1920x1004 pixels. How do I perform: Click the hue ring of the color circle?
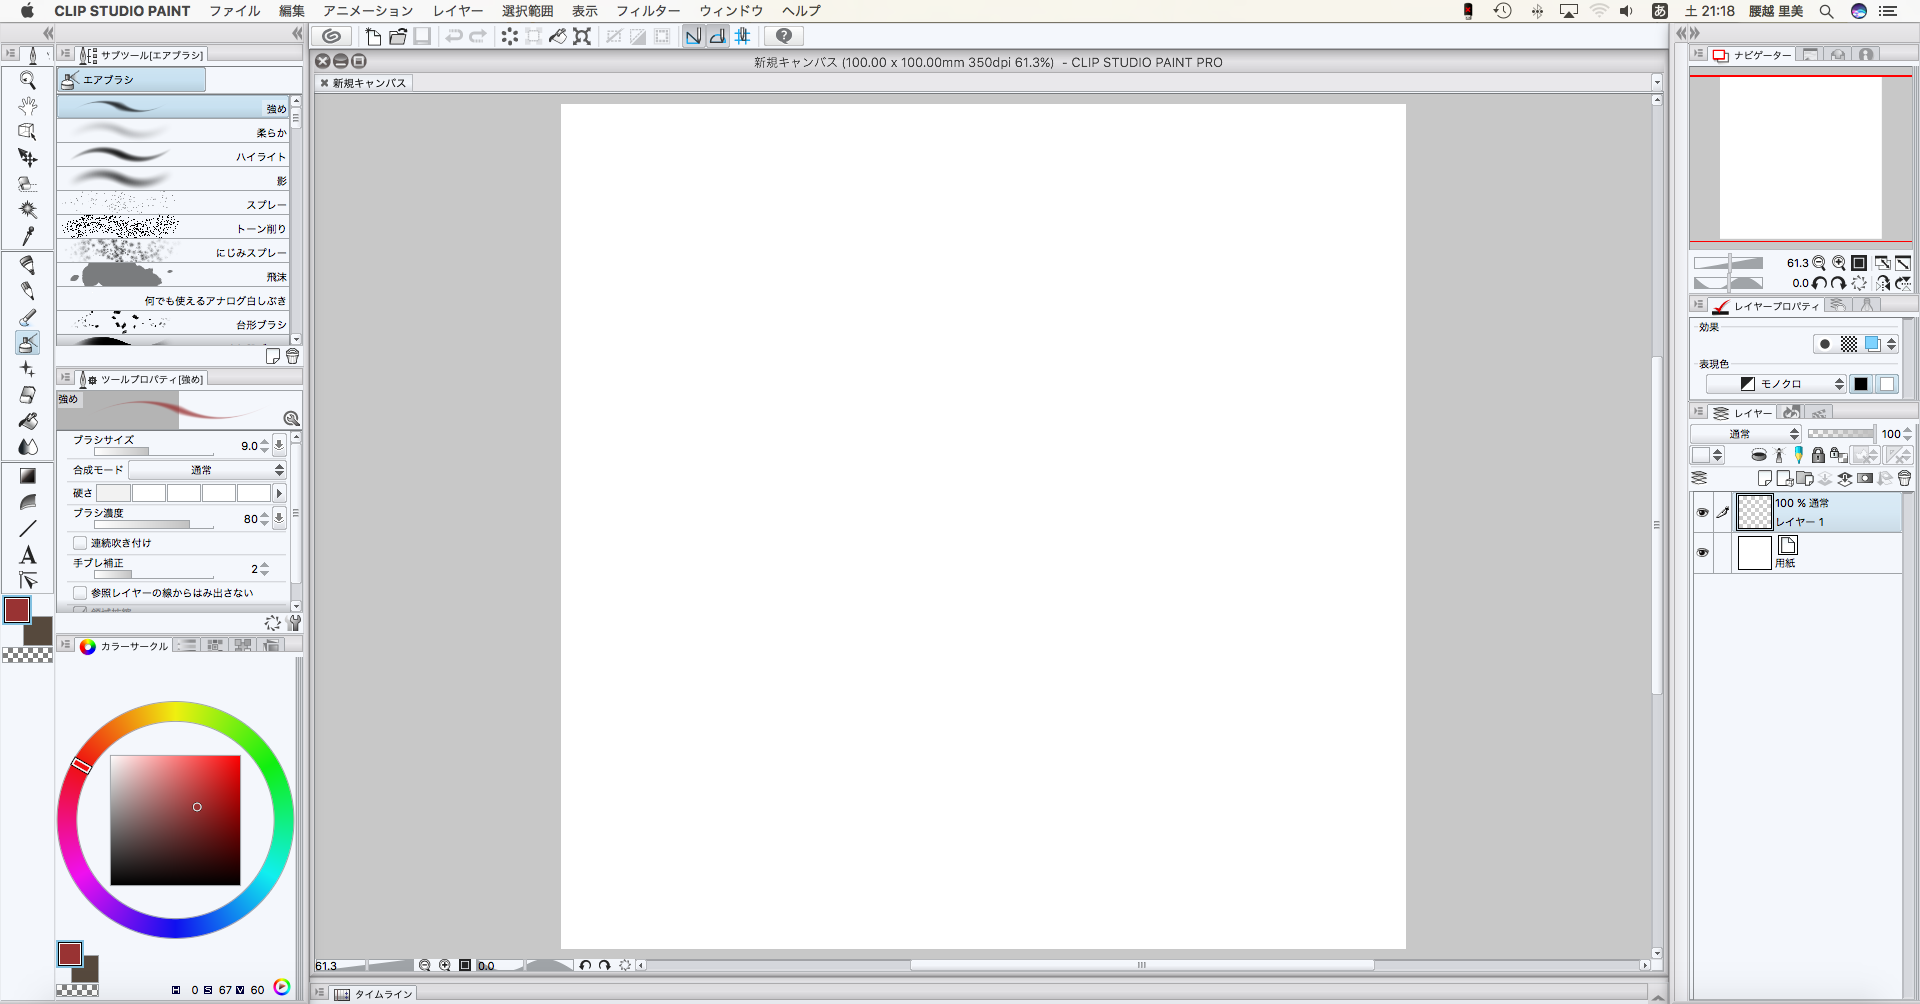[x=175, y=711]
